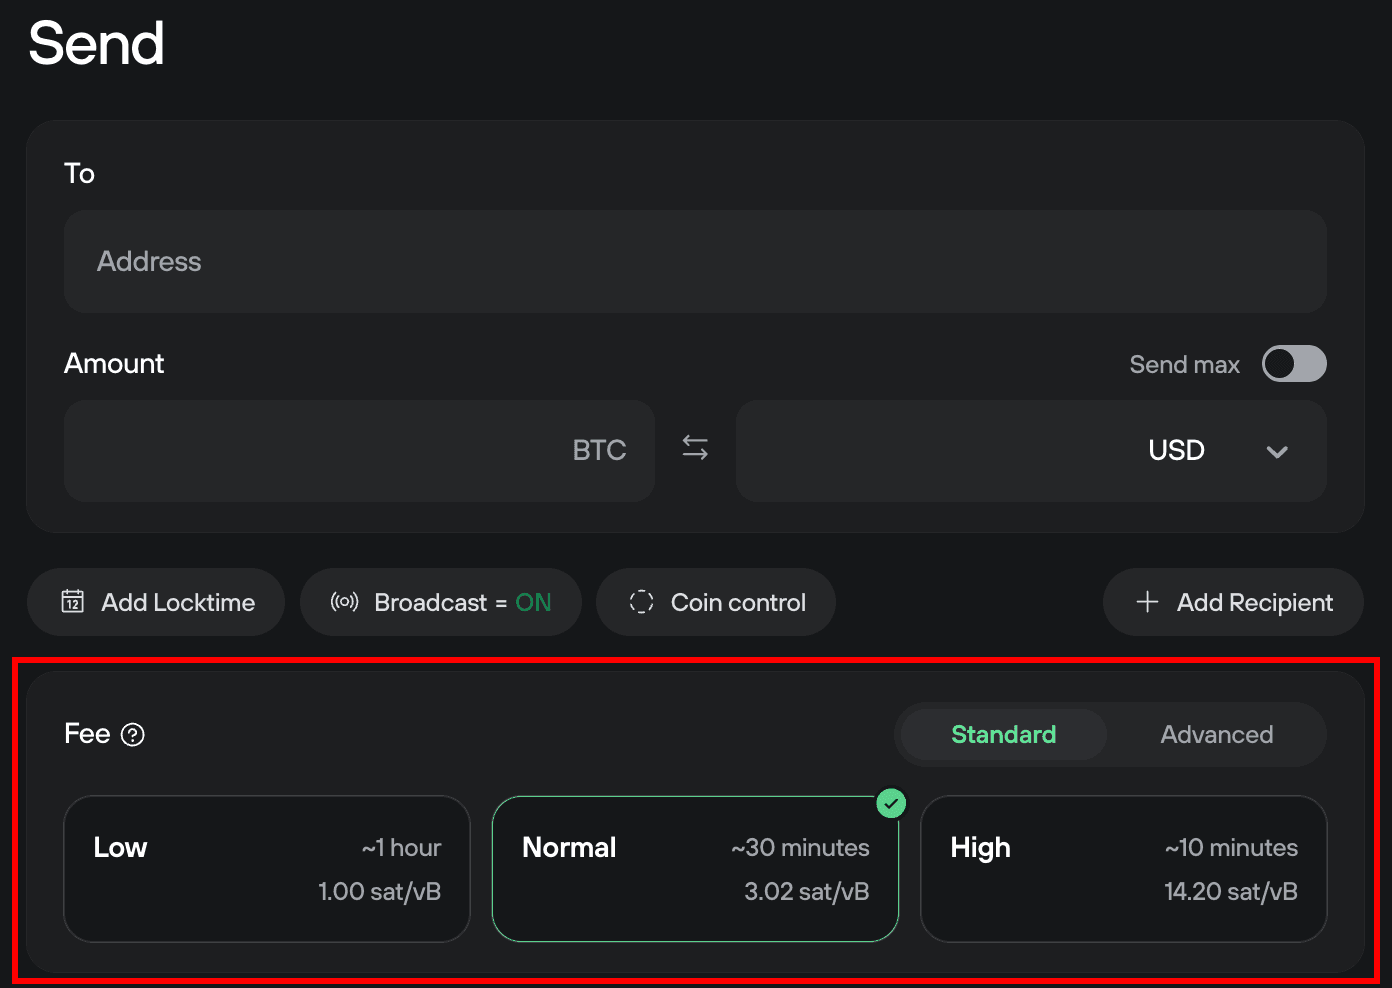
Task: Select the Normal fee card
Action: (694, 868)
